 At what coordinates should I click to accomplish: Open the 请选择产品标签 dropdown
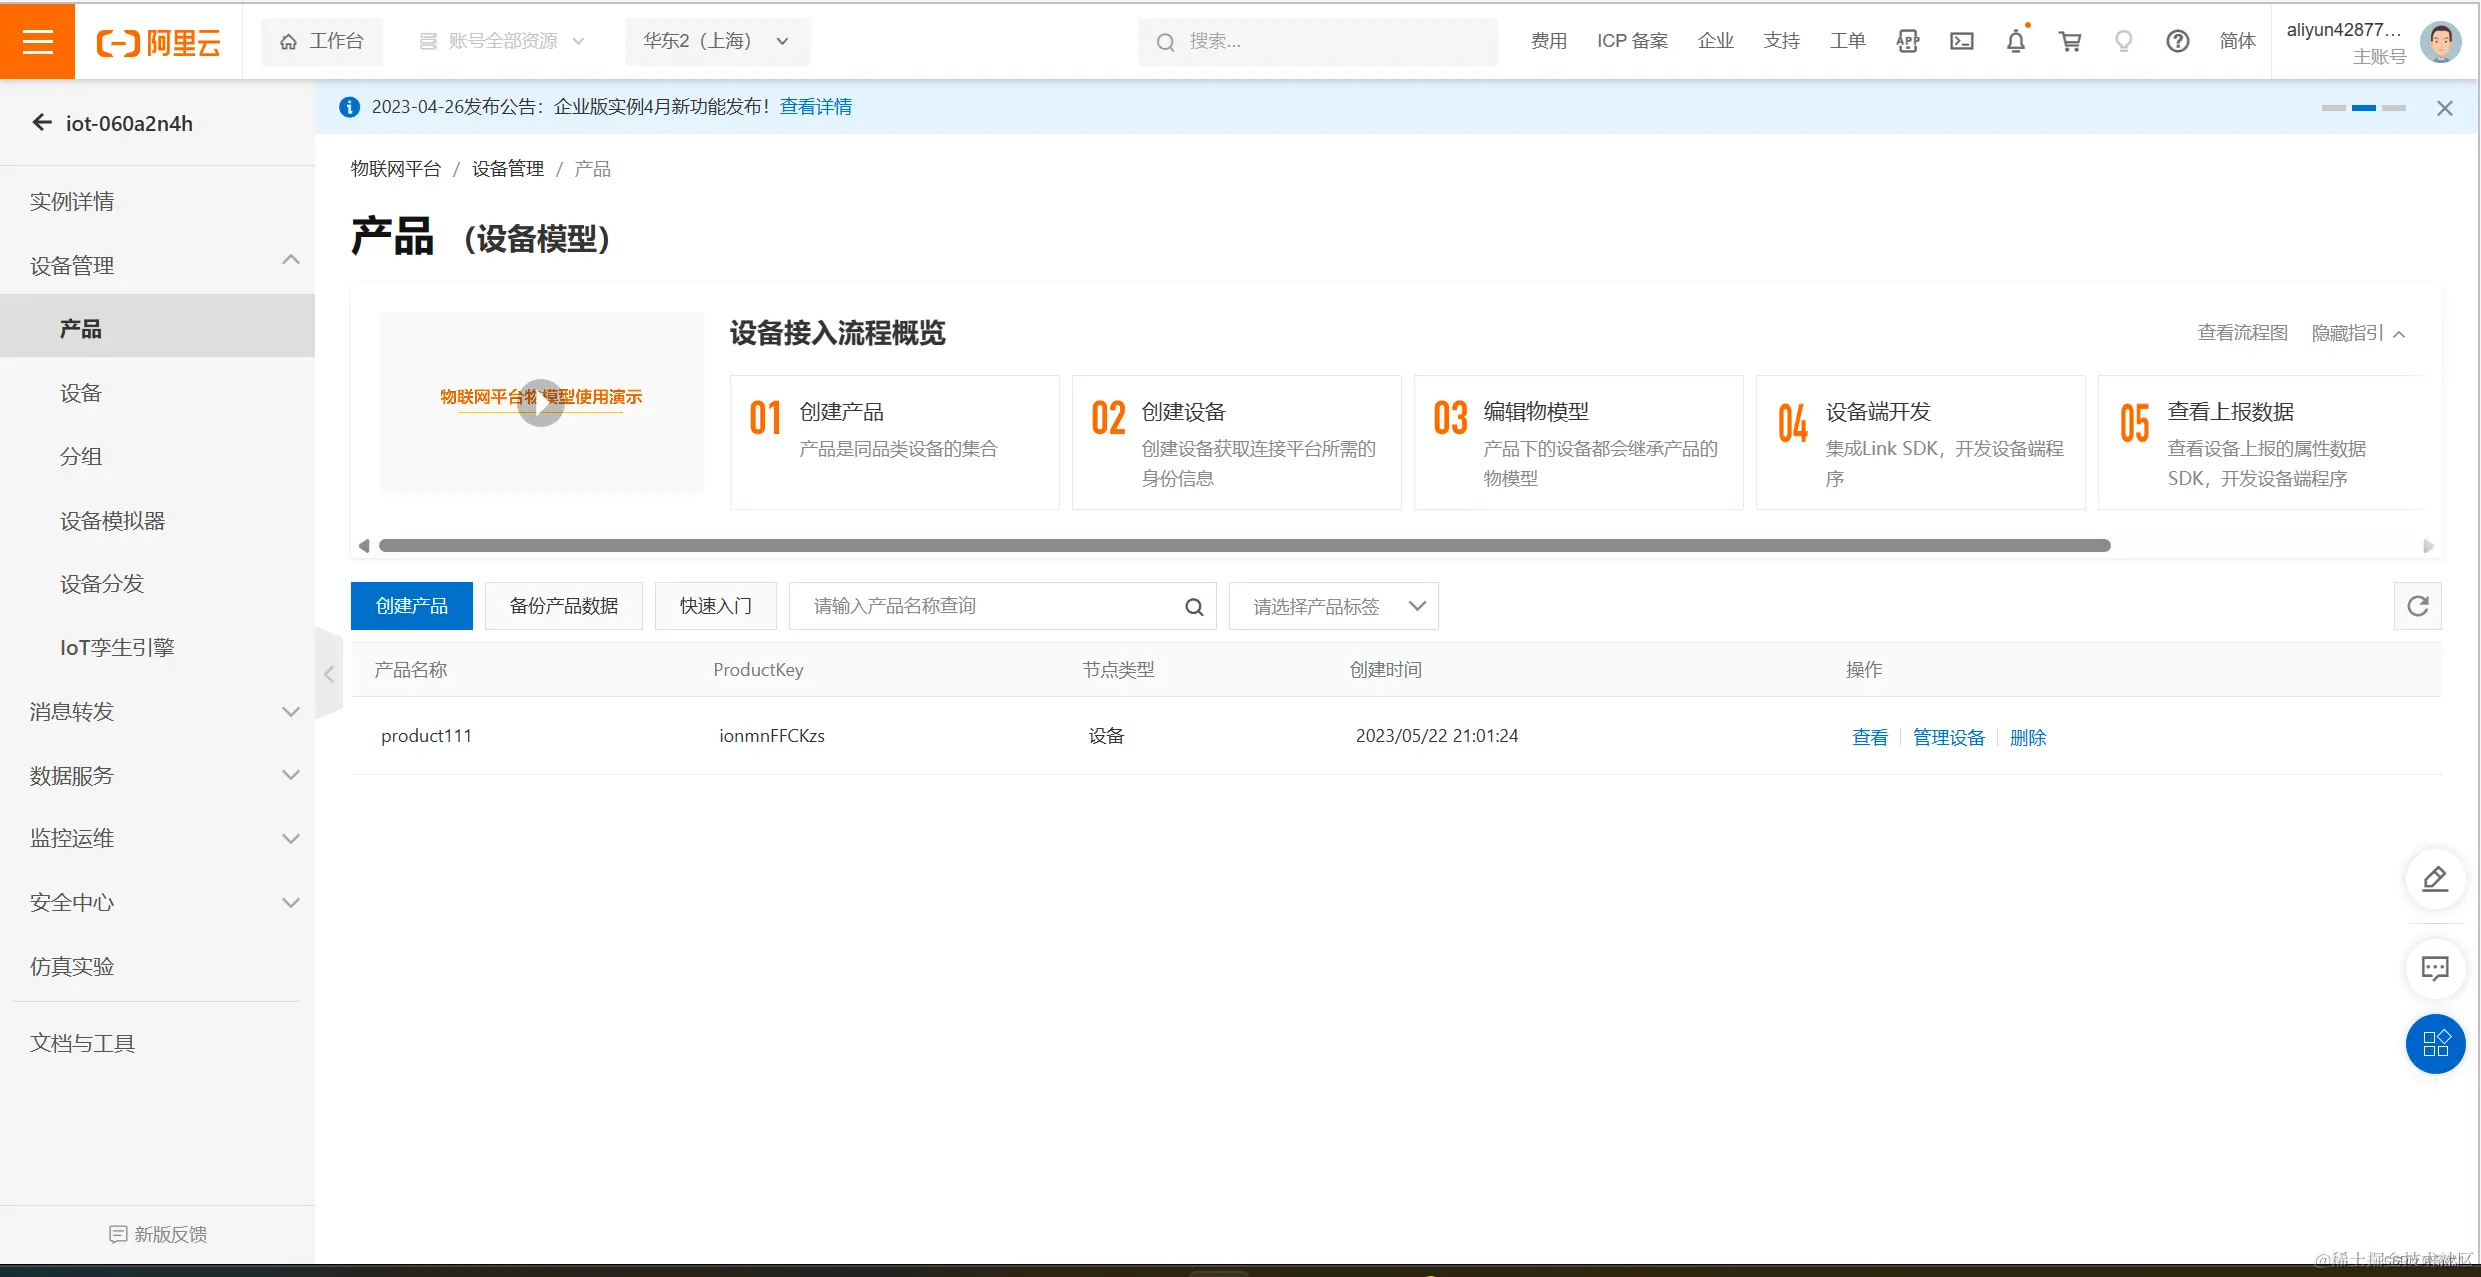1333,606
